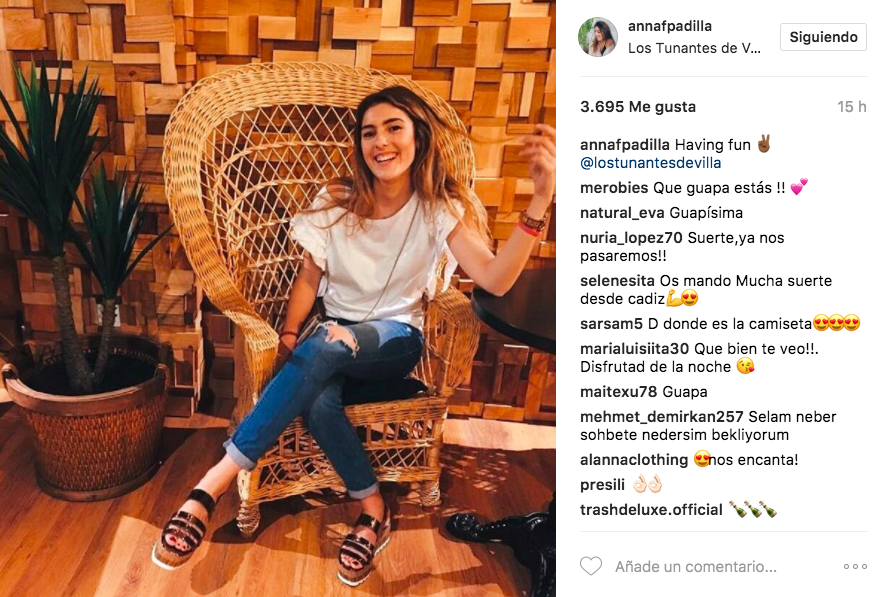Image resolution: width=891 pixels, height=597 pixels.
Task: Like the post with the heart icon
Action: tap(590, 566)
